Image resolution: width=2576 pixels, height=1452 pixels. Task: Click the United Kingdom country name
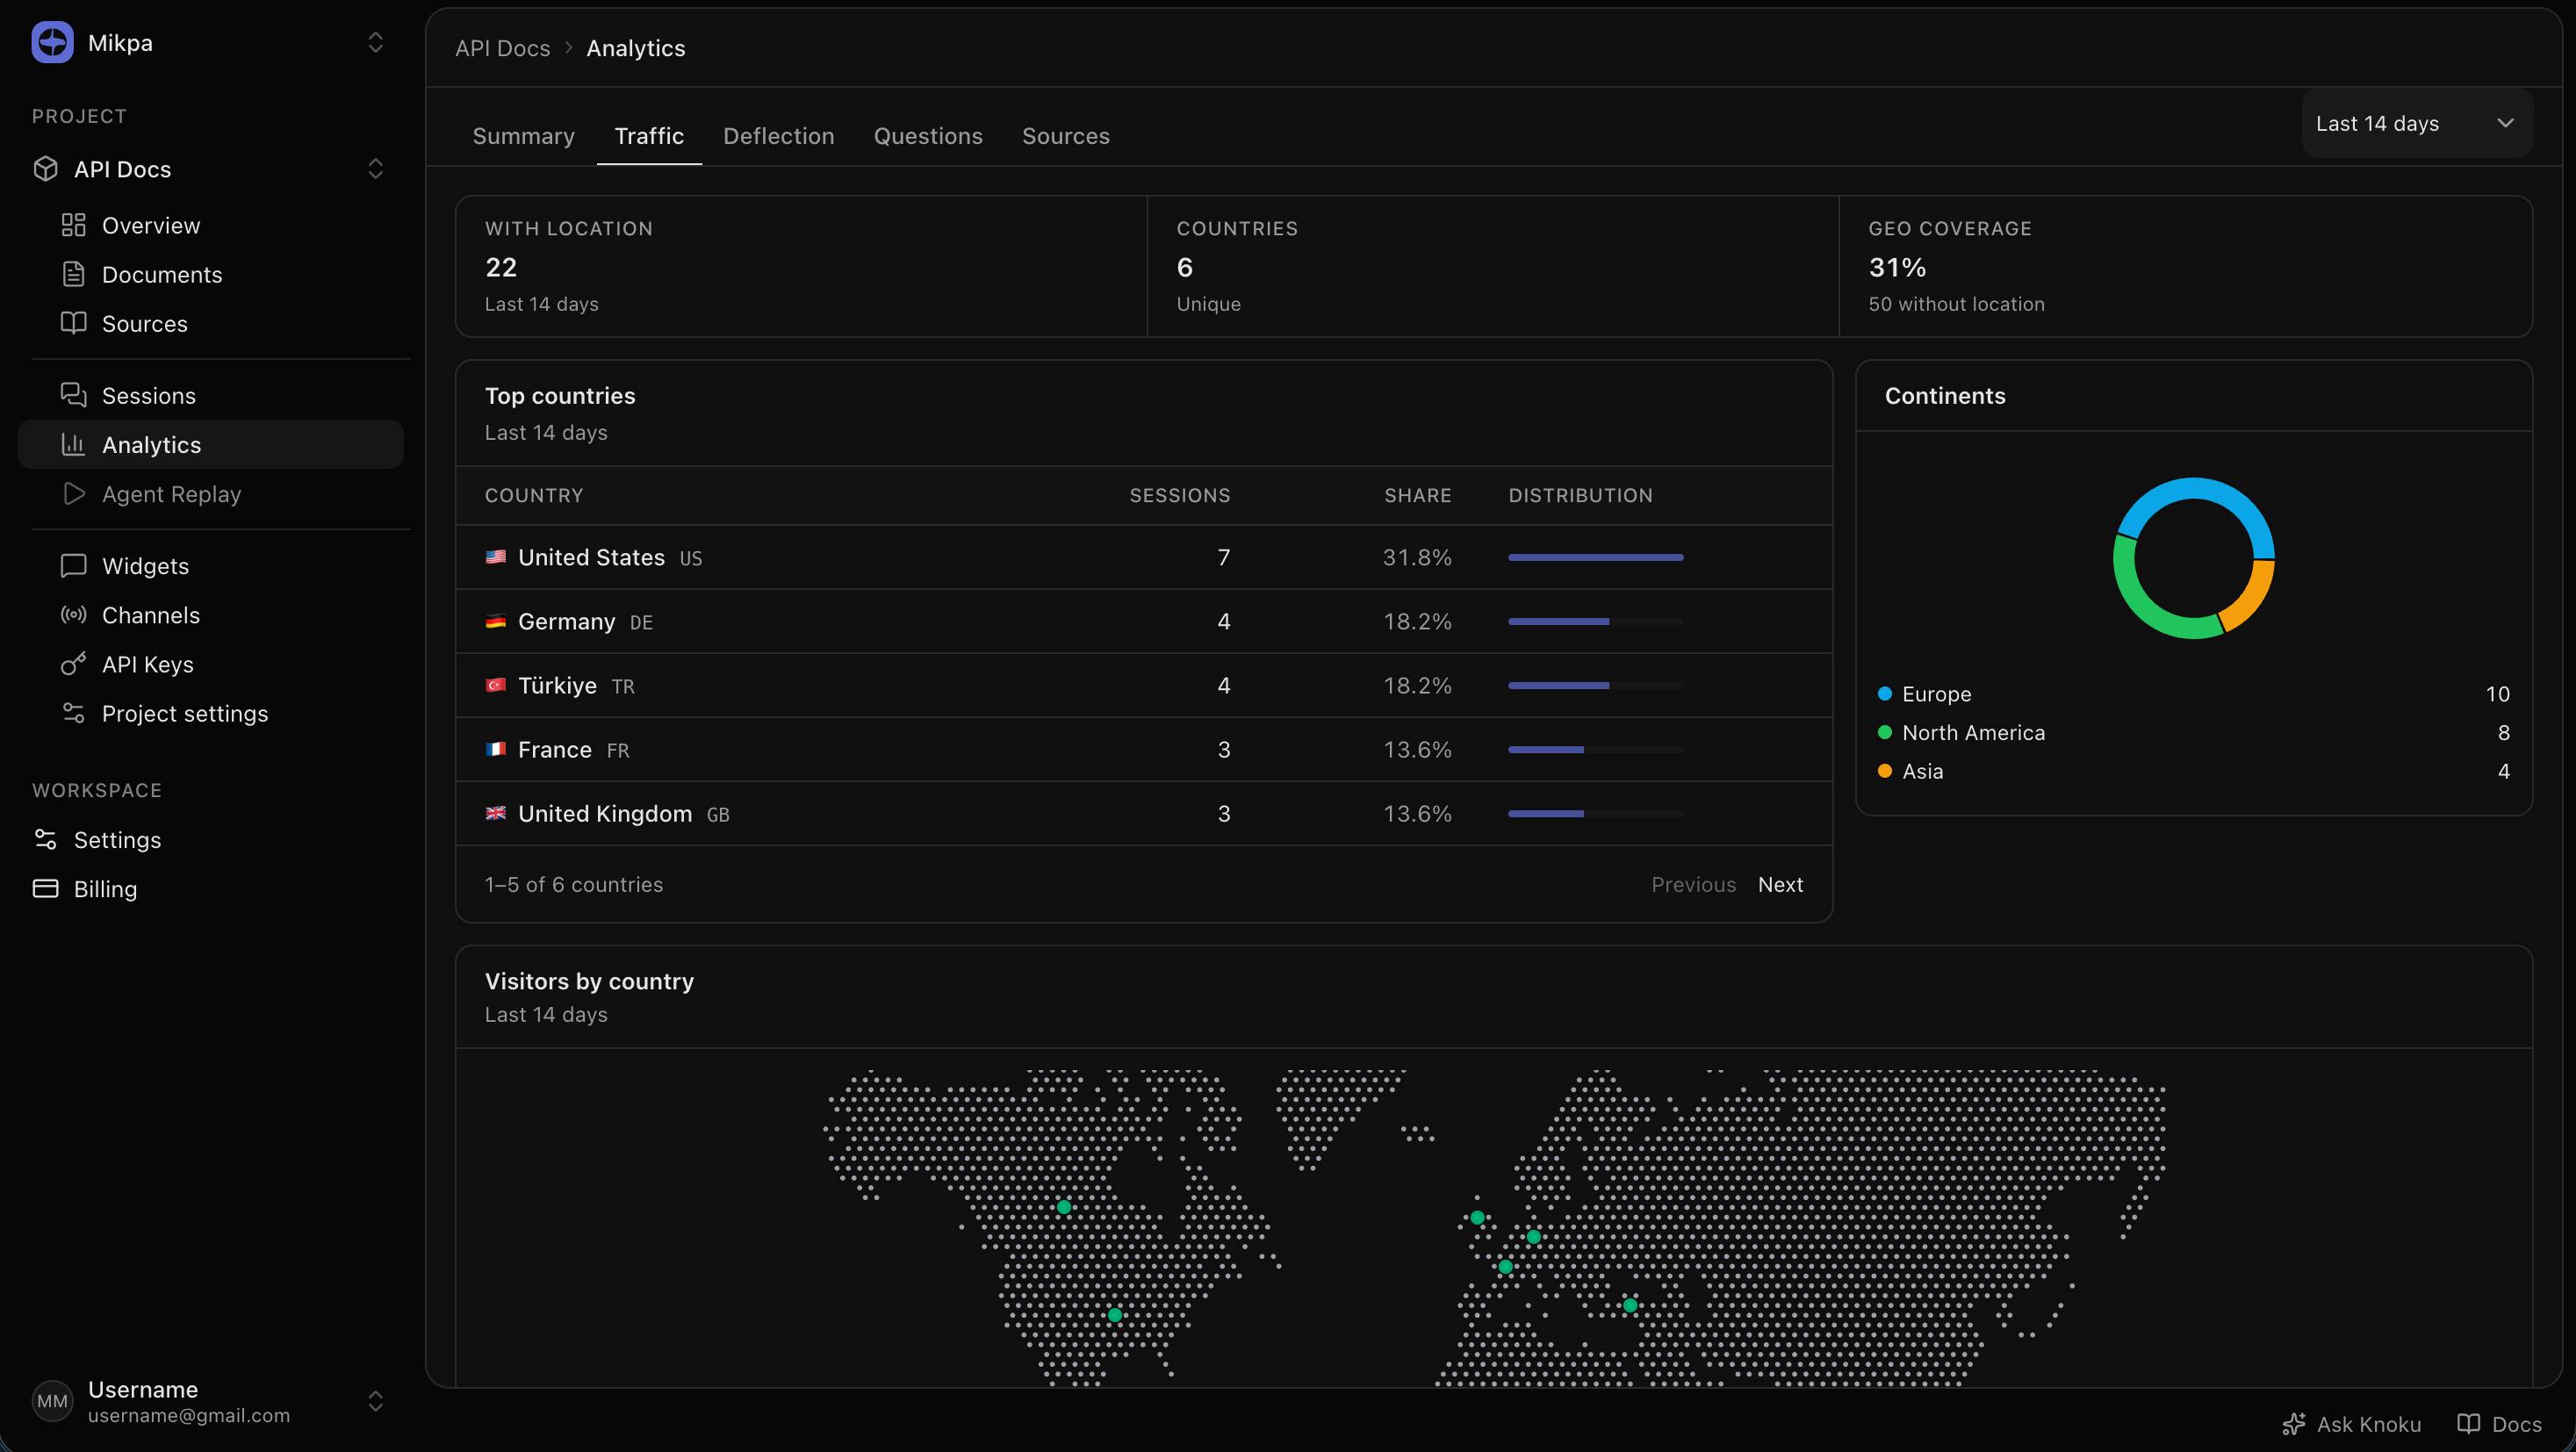tap(604, 813)
